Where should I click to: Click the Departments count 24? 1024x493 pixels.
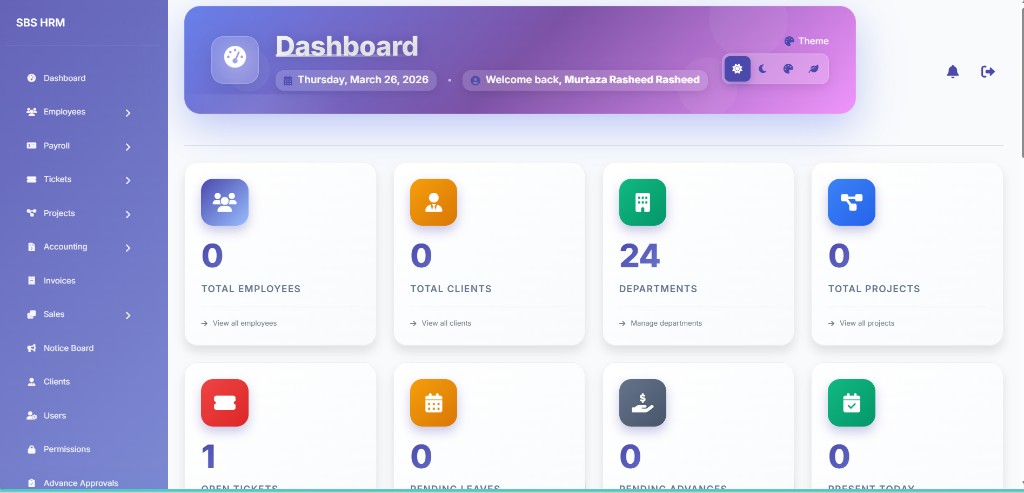point(639,256)
